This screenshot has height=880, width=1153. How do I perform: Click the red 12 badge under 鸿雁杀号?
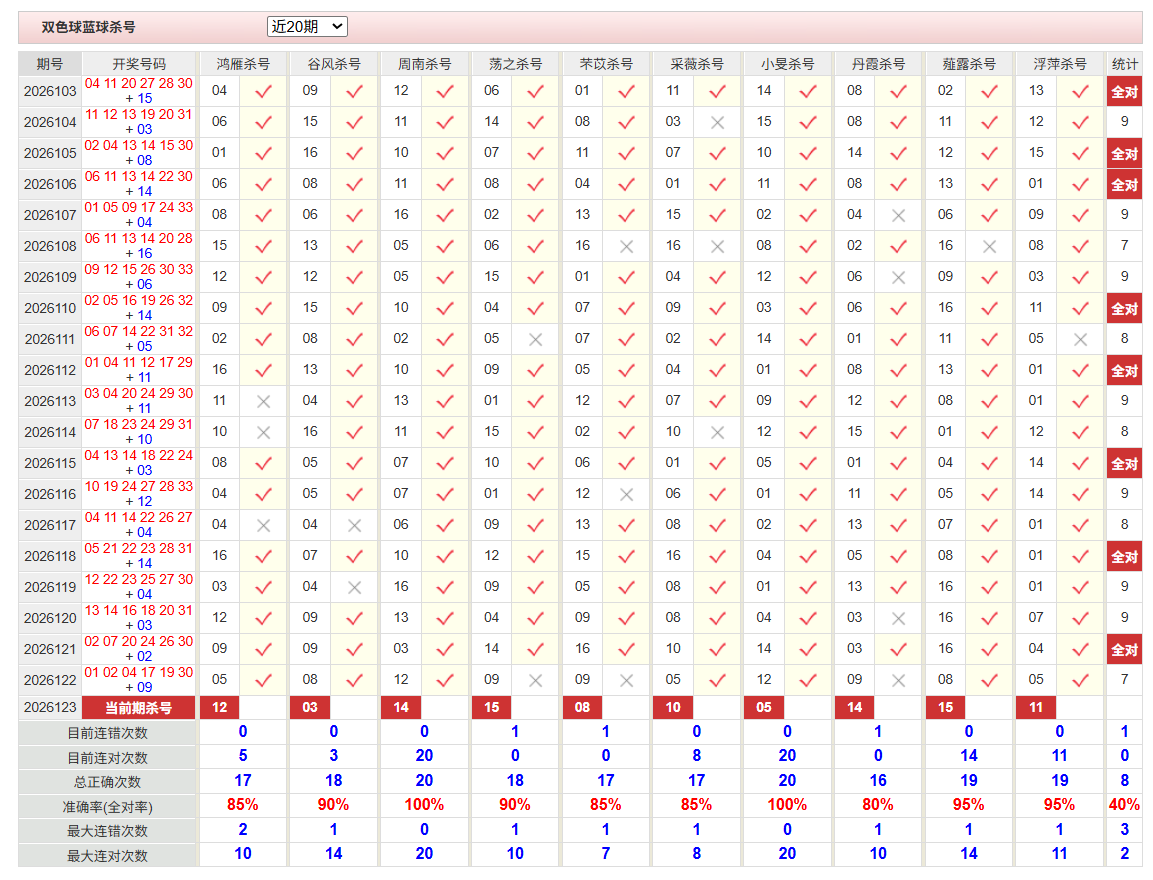[220, 707]
